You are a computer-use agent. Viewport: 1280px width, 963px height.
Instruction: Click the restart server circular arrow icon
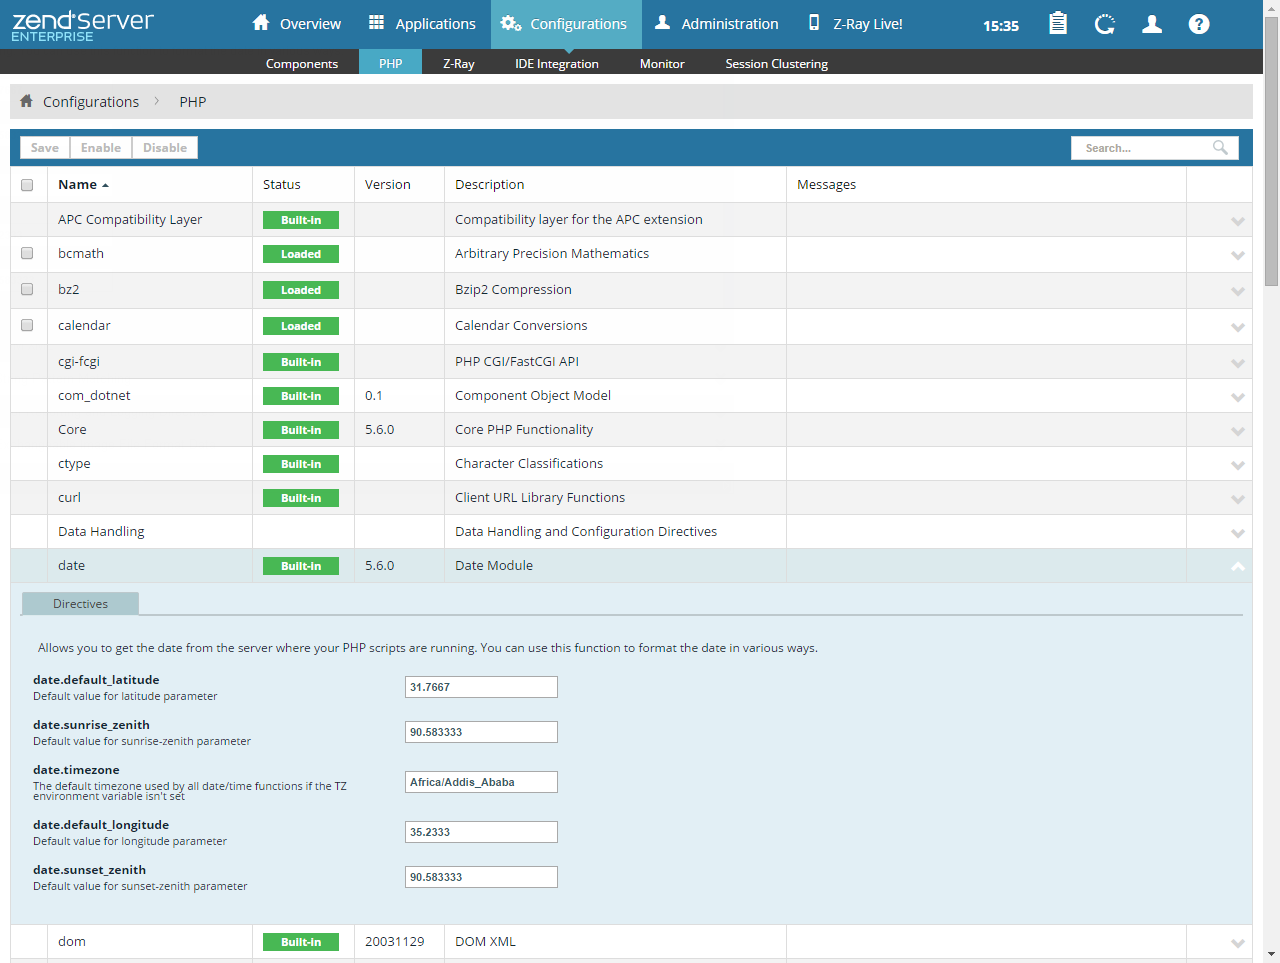(x=1105, y=24)
